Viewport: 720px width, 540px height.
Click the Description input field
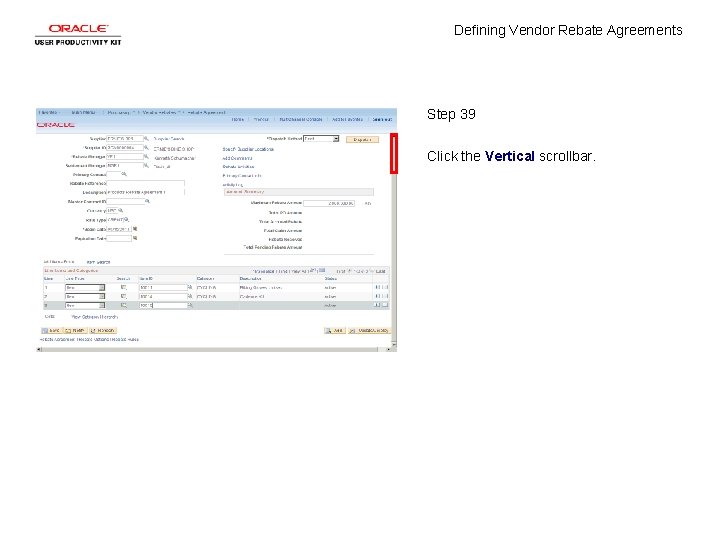pyautogui.click(x=146, y=192)
